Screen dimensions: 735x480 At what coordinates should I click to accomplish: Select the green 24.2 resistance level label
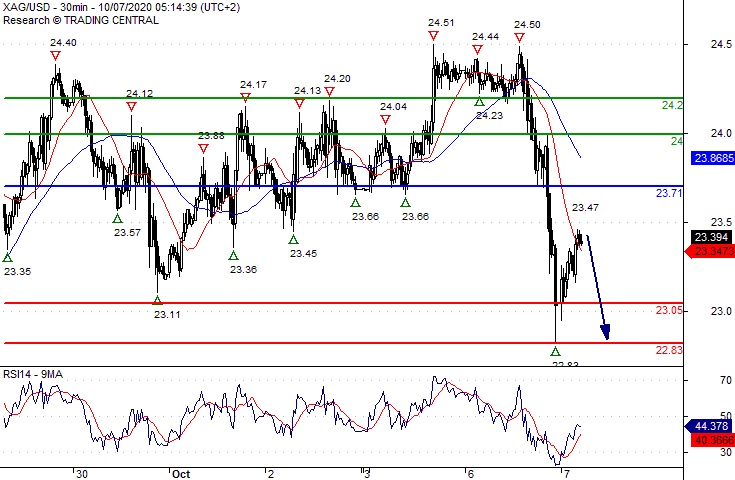pos(672,105)
